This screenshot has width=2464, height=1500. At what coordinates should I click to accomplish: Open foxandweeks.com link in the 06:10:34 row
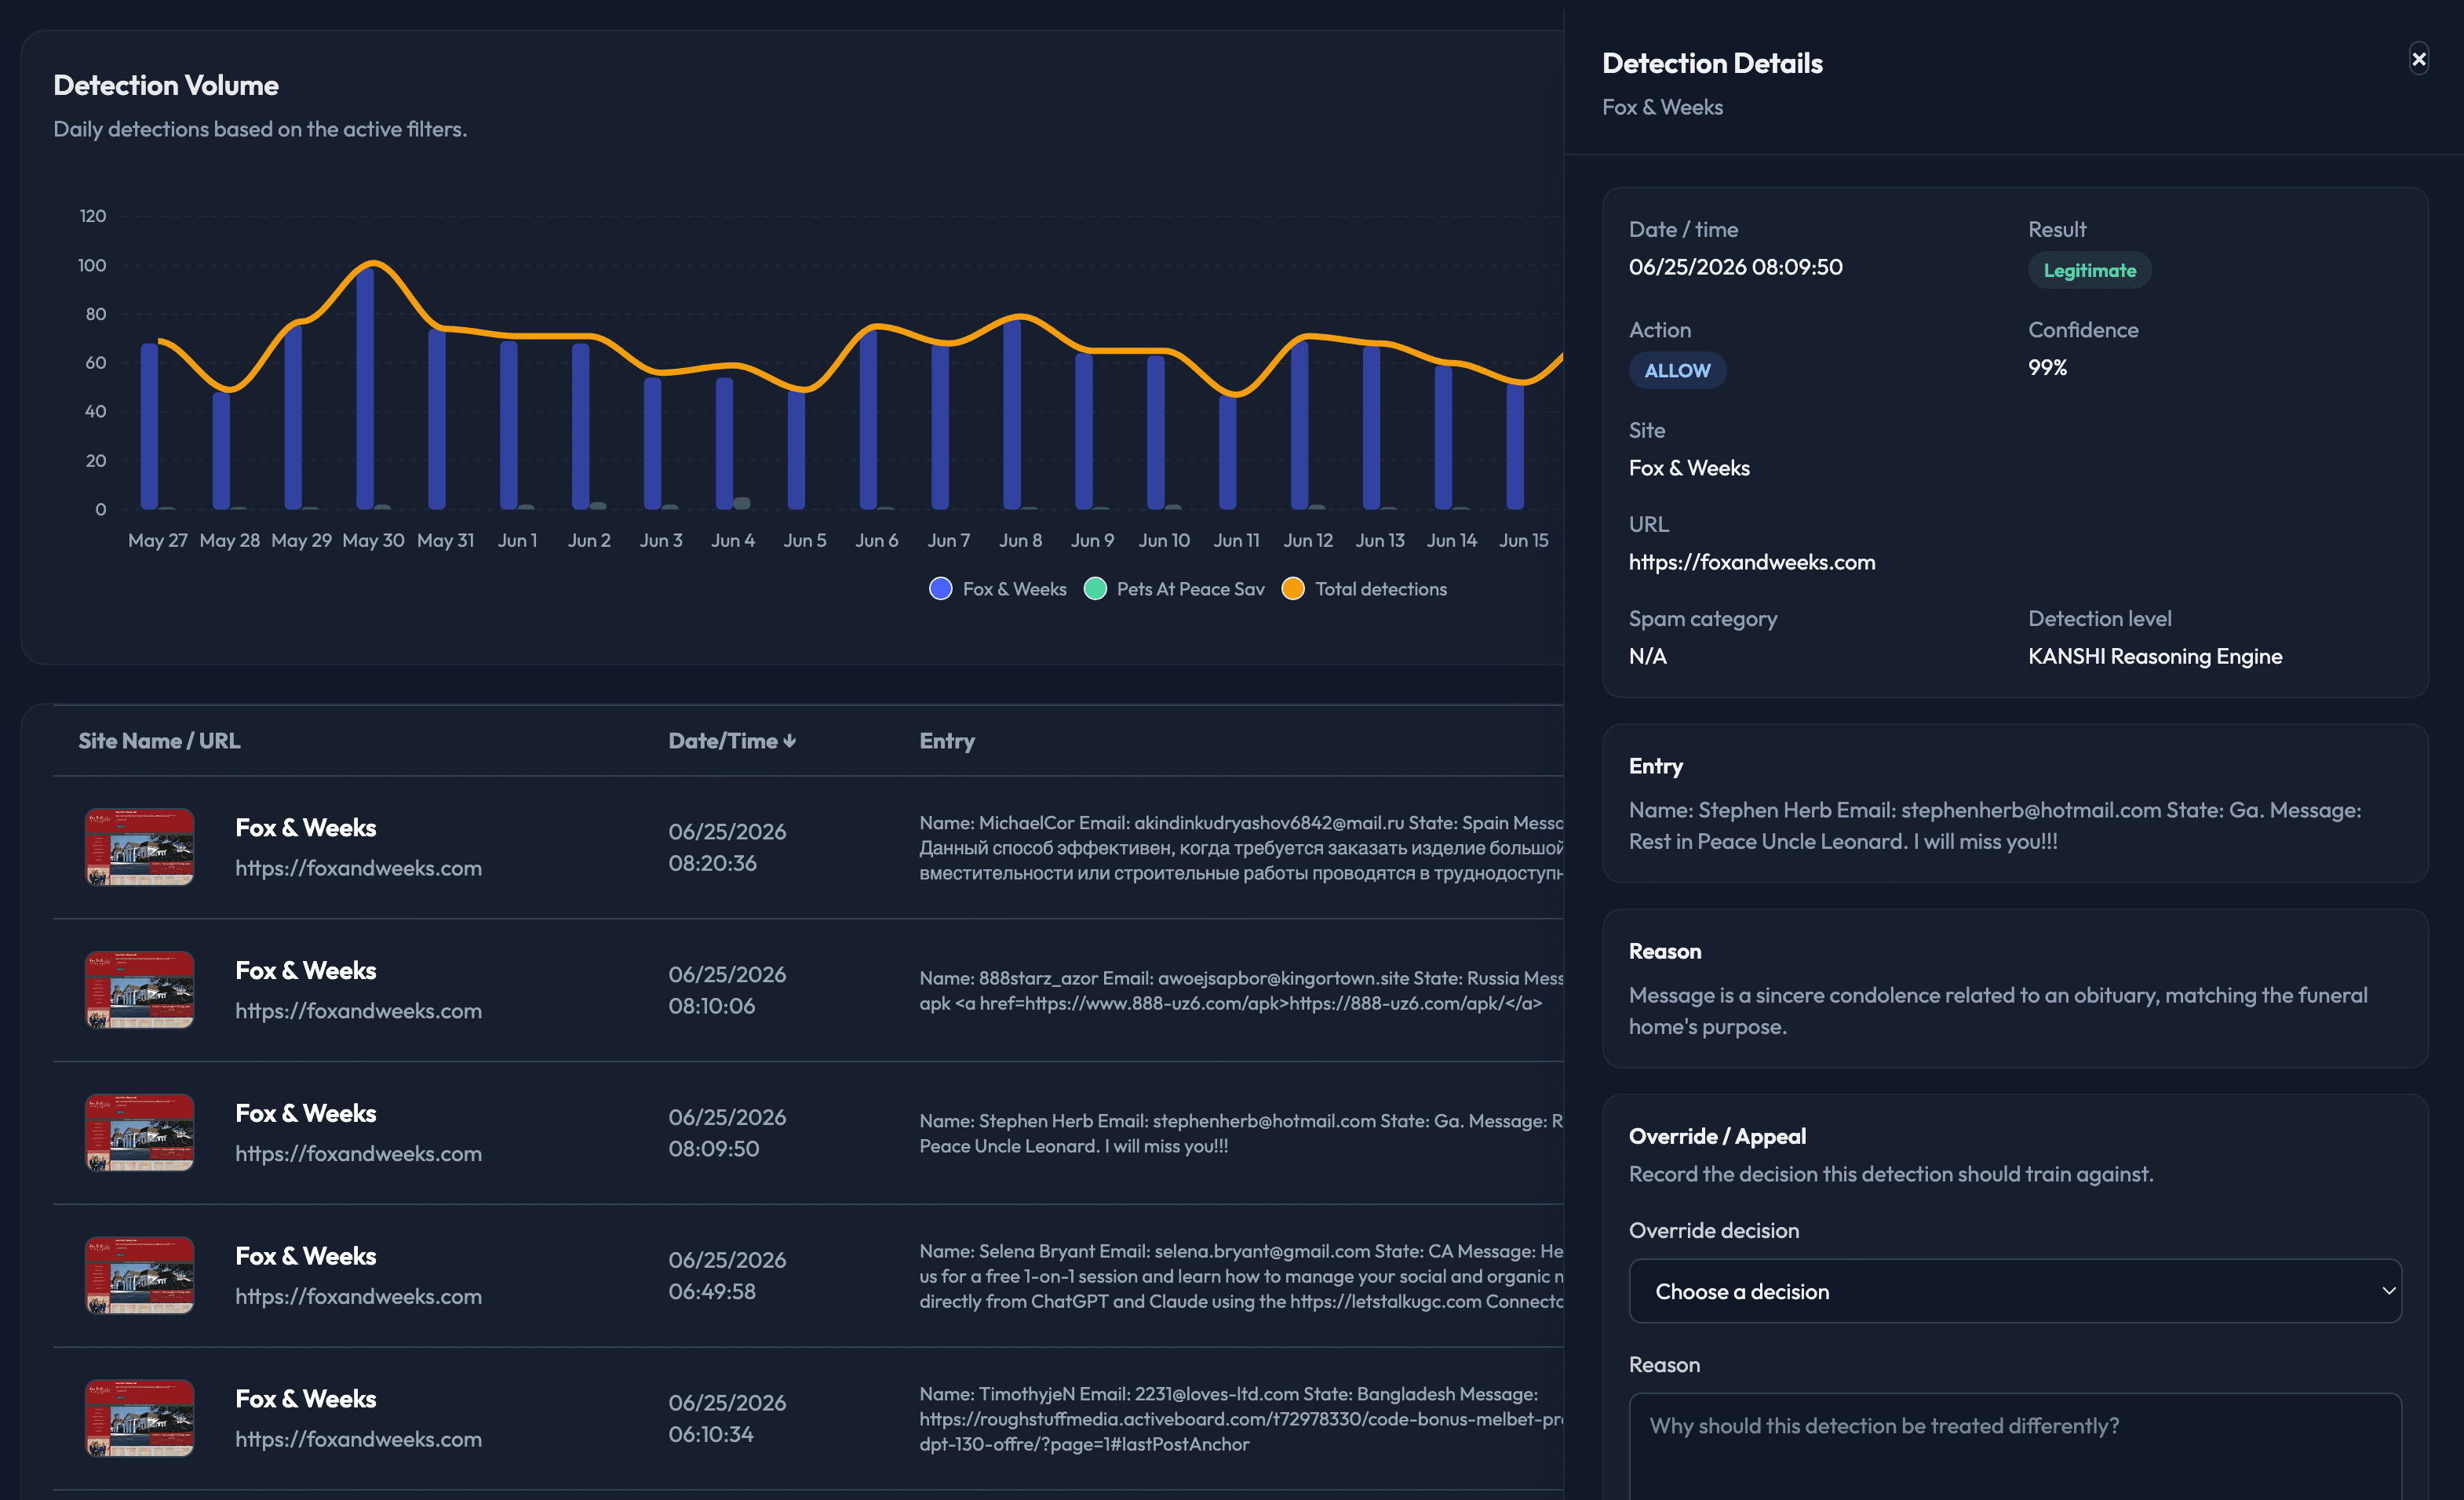[358, 1439]
